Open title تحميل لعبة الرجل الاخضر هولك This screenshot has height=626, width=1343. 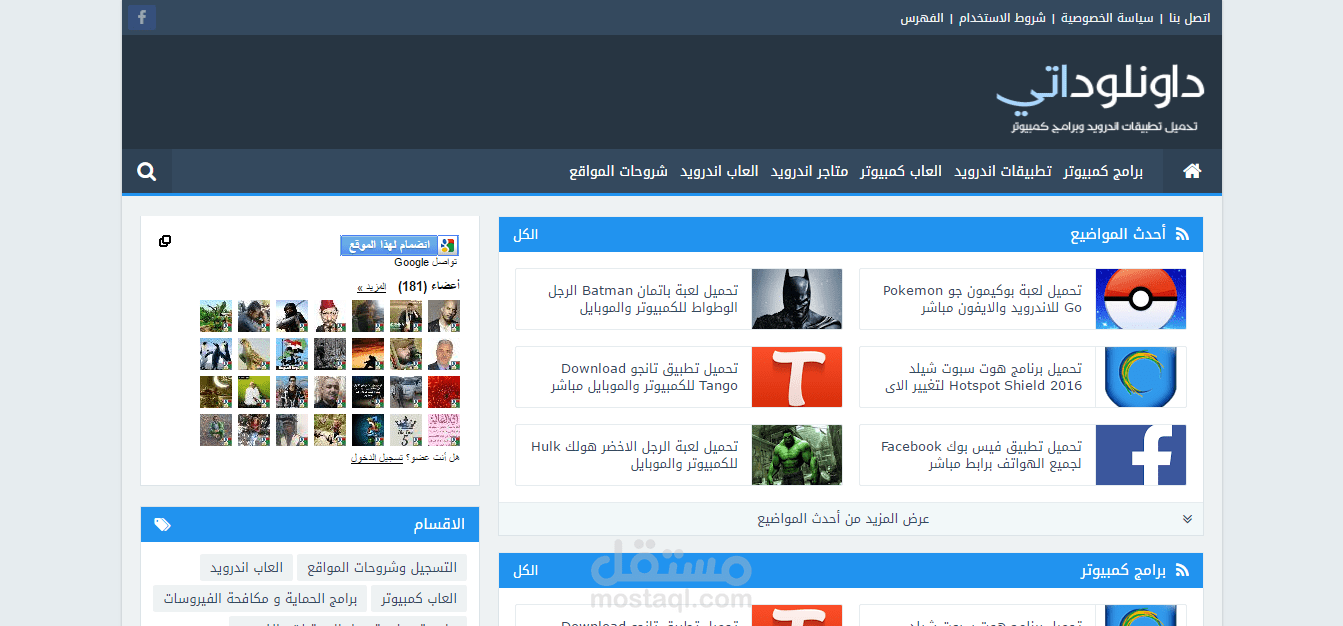[x=635, y=455]
